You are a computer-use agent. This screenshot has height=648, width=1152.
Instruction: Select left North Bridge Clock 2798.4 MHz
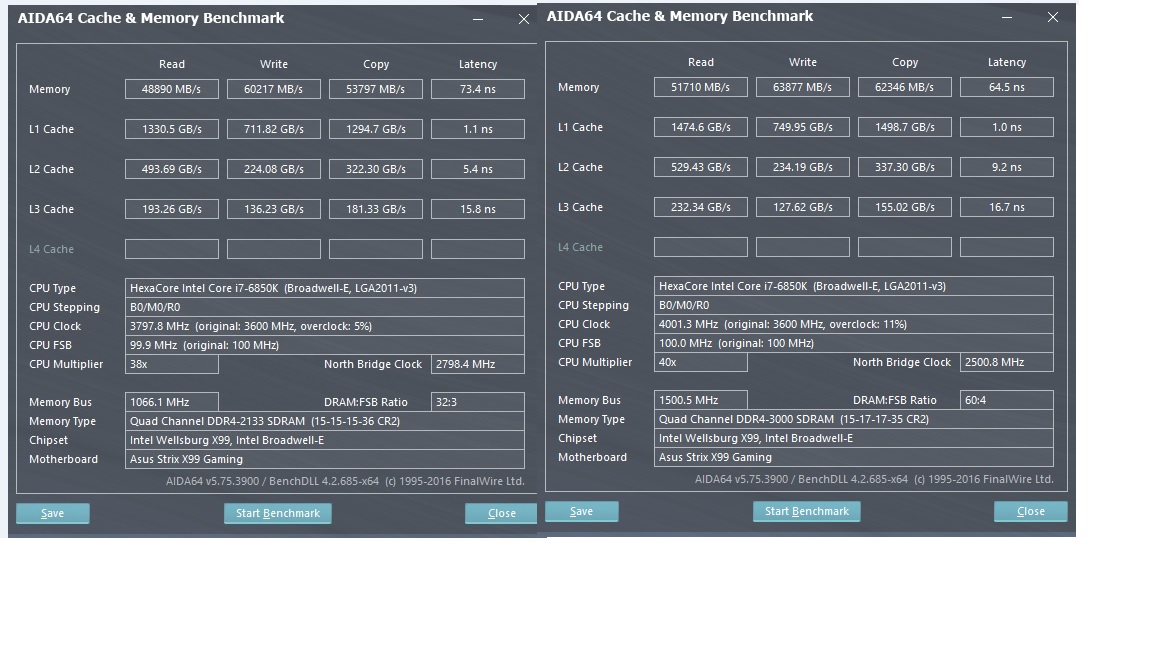478,364
